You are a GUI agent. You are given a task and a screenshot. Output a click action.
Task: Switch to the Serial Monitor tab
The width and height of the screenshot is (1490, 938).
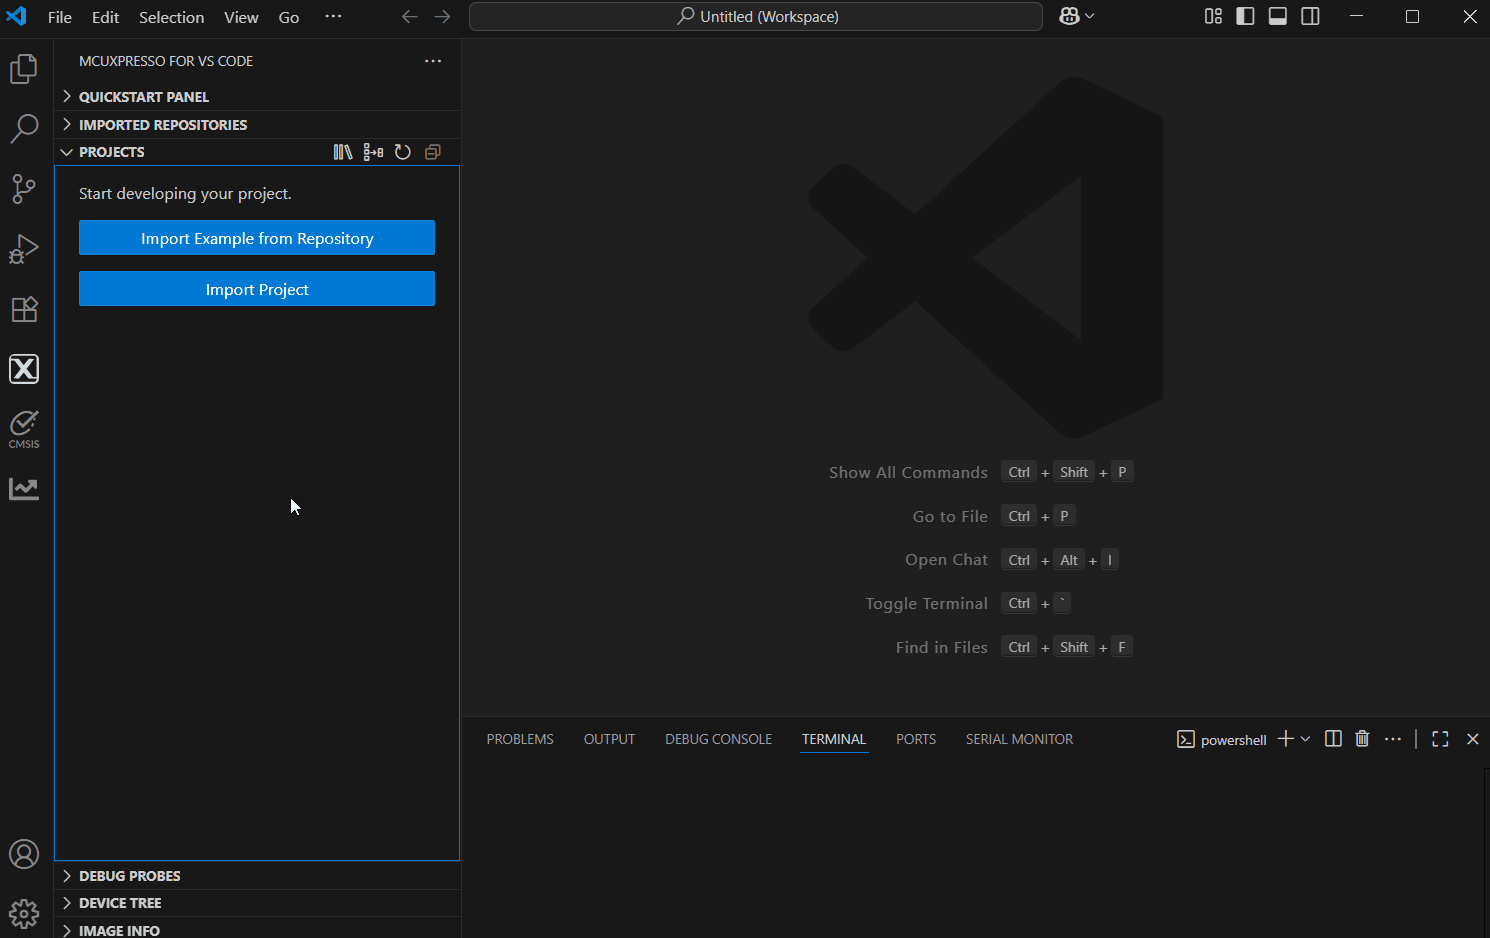1019,738
